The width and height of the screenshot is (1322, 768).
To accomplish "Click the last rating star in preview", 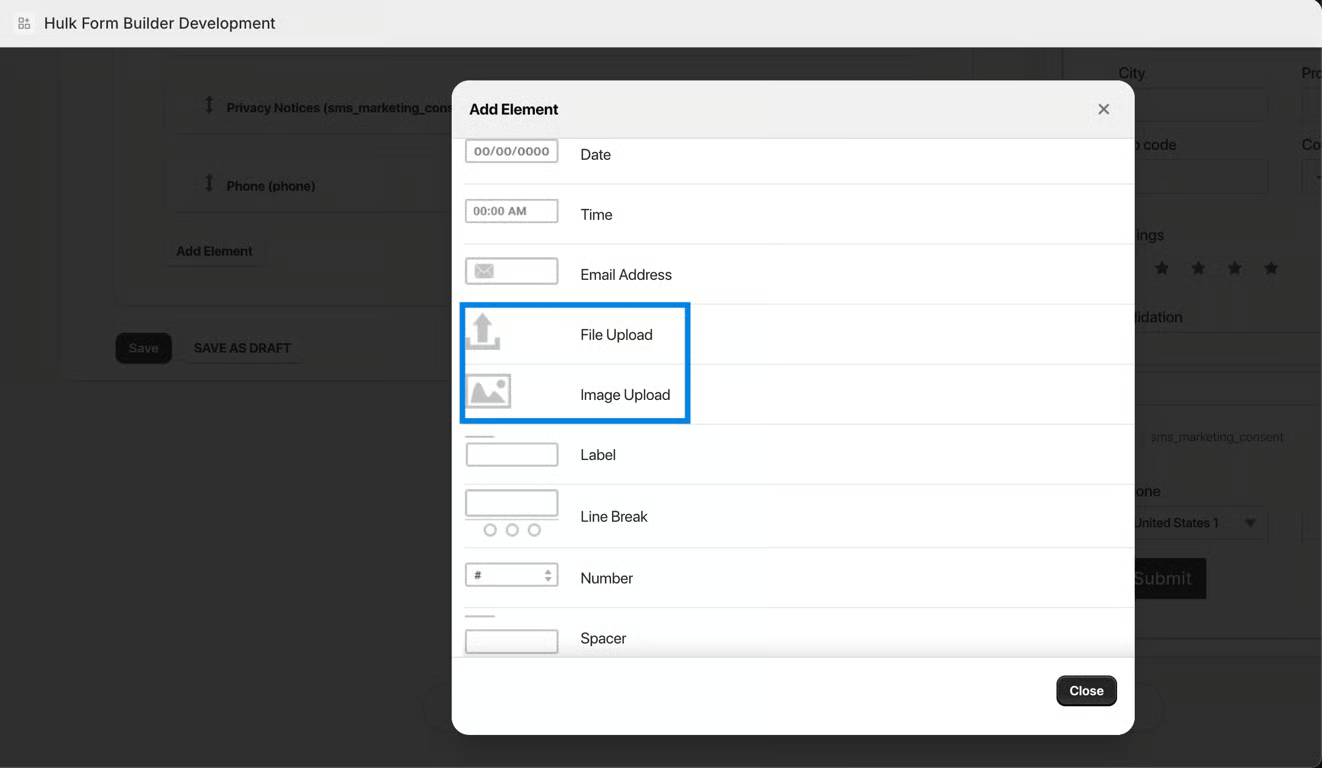I will (1271, 268).
